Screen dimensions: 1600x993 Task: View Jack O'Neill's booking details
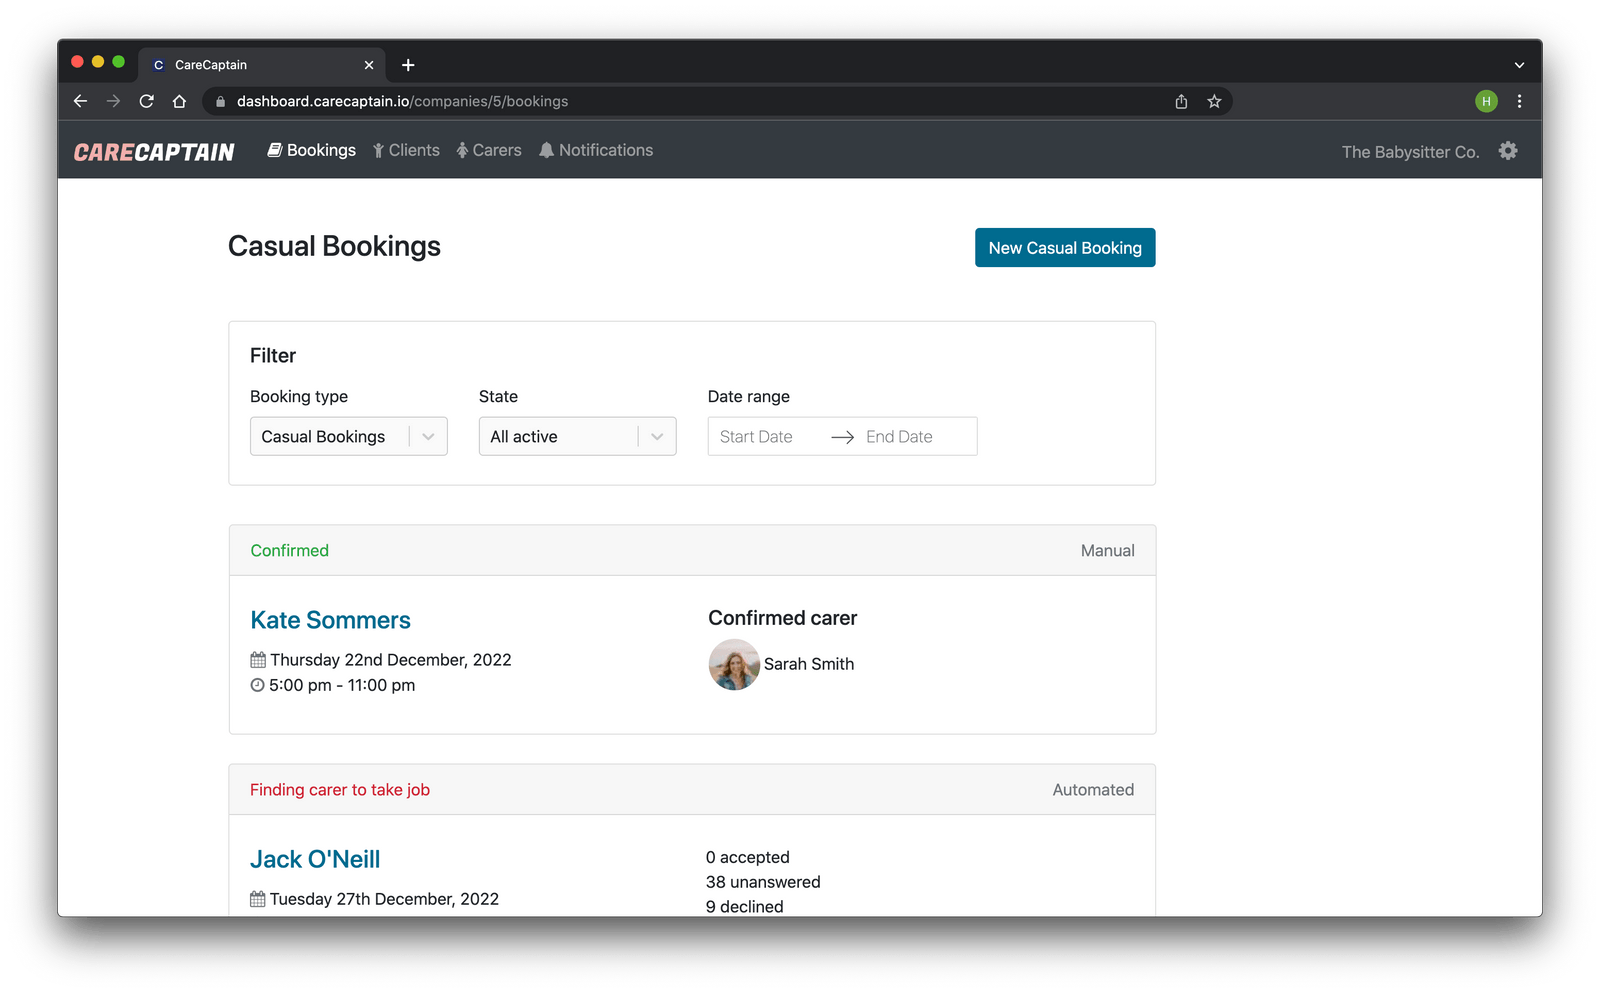click(315, 859)
